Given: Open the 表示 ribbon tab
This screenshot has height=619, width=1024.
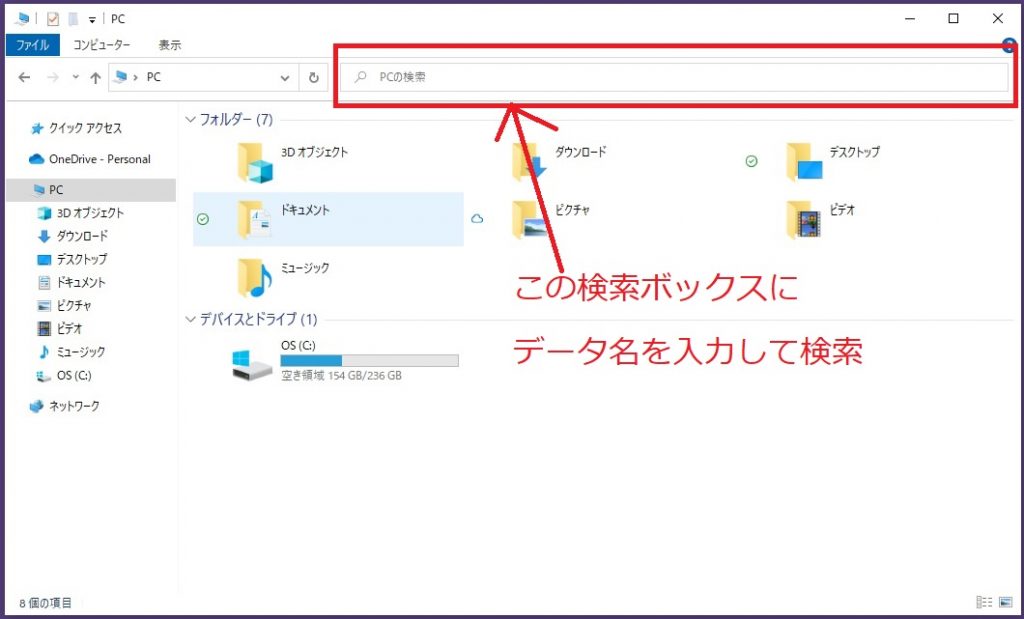Looking at the screenshot, I should coord(169,45).
